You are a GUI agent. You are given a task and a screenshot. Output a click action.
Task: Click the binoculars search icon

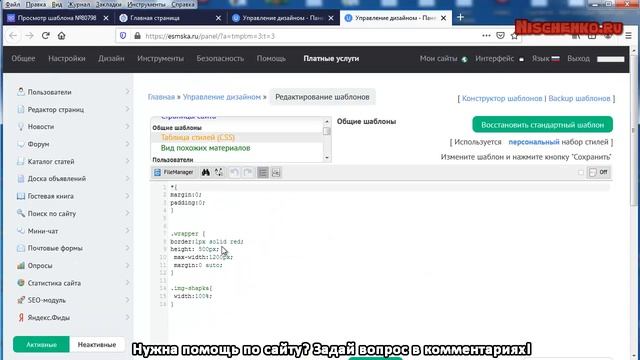pyautogui.click(x=205, y=173)
